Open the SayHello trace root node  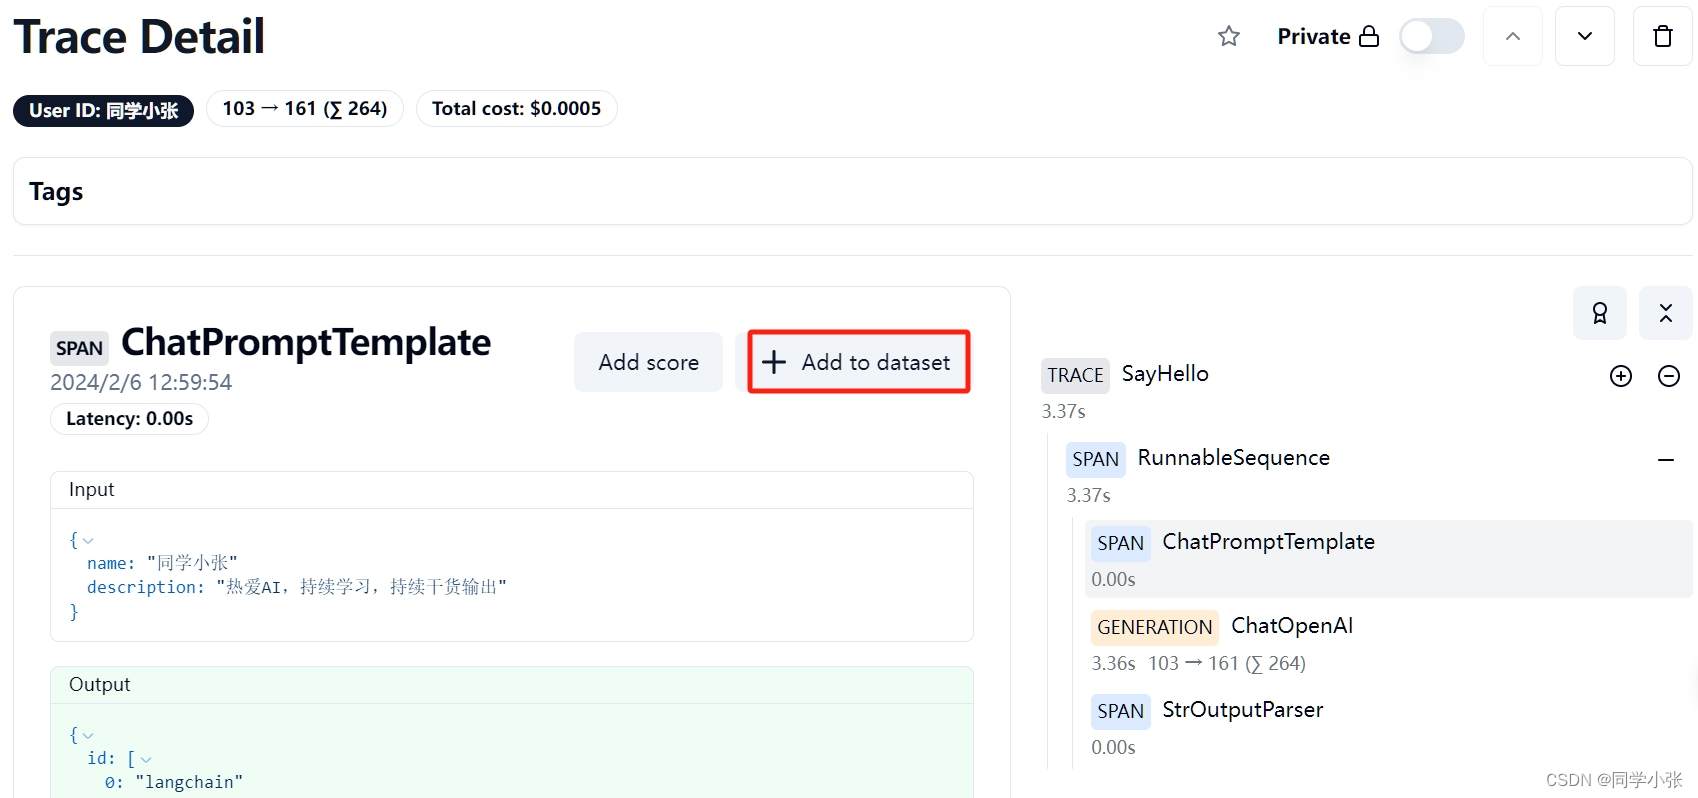[1164, 374]
